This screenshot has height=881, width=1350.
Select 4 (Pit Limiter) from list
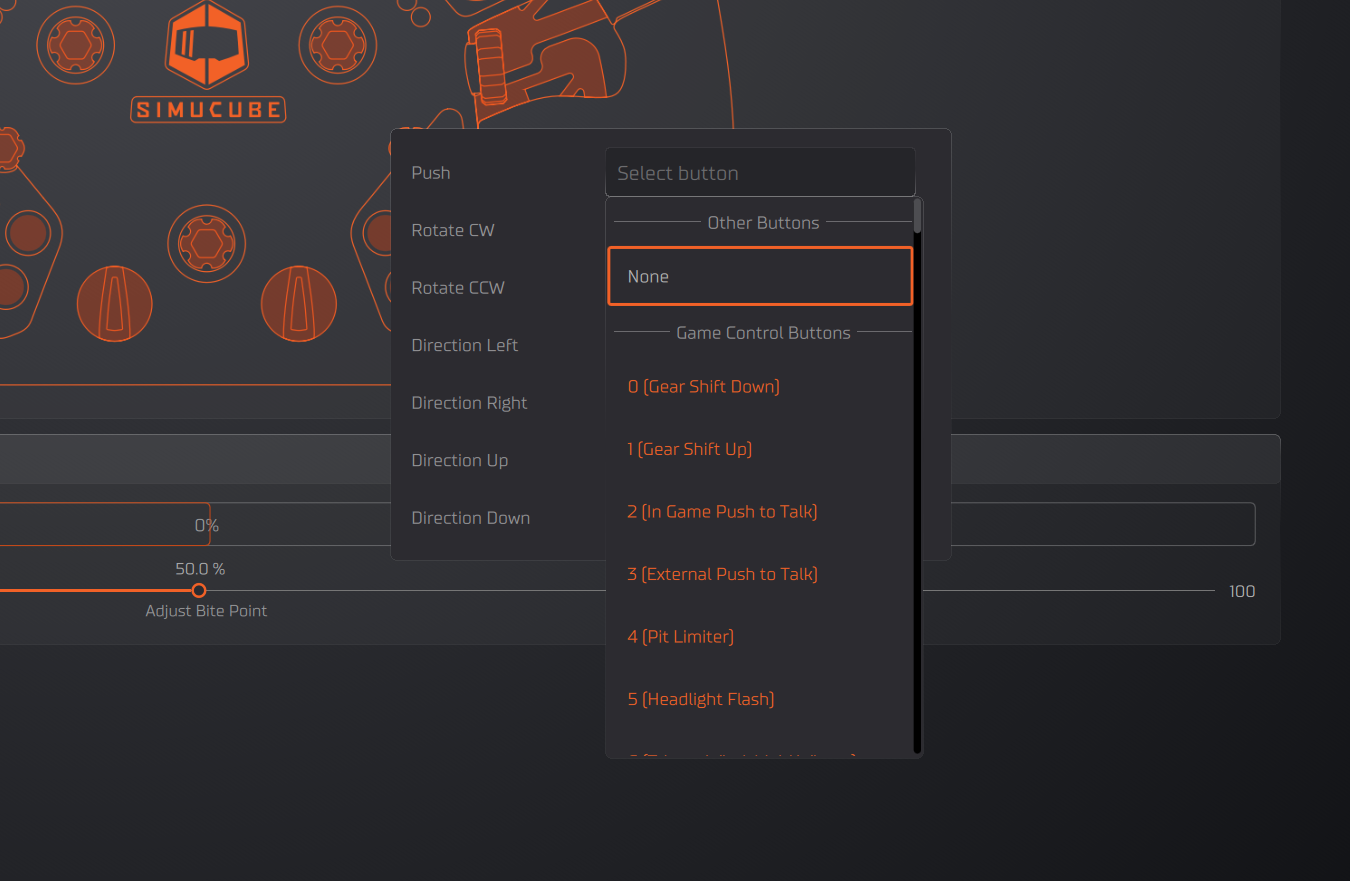click(680, 637)
